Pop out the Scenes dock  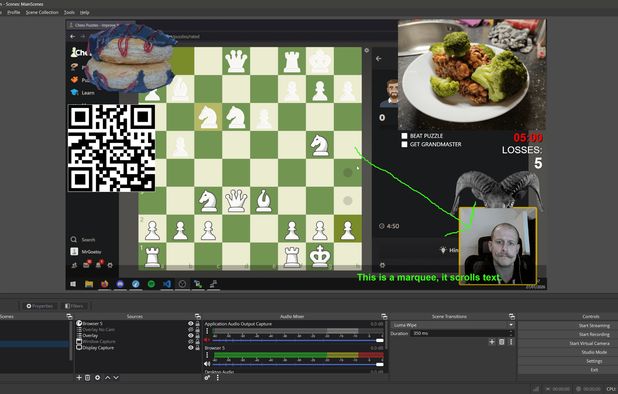[x=69, y=316]
